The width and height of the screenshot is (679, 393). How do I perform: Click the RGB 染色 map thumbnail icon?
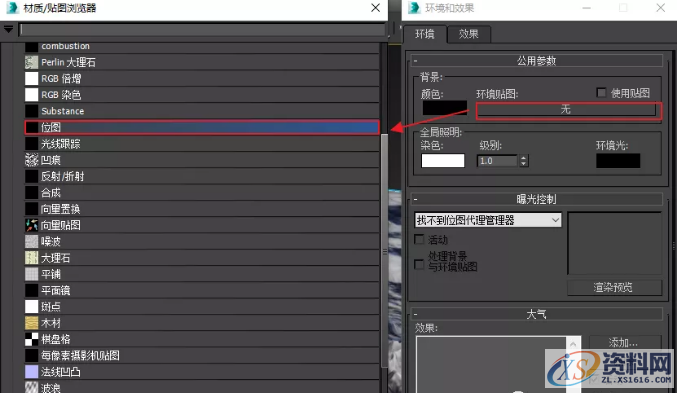[x=31, y=95]
